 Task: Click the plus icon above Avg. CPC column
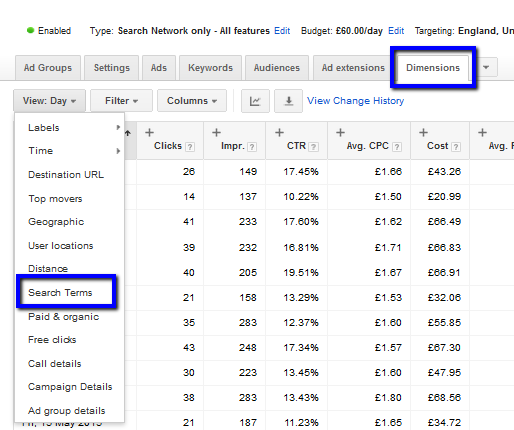point(340,133)
